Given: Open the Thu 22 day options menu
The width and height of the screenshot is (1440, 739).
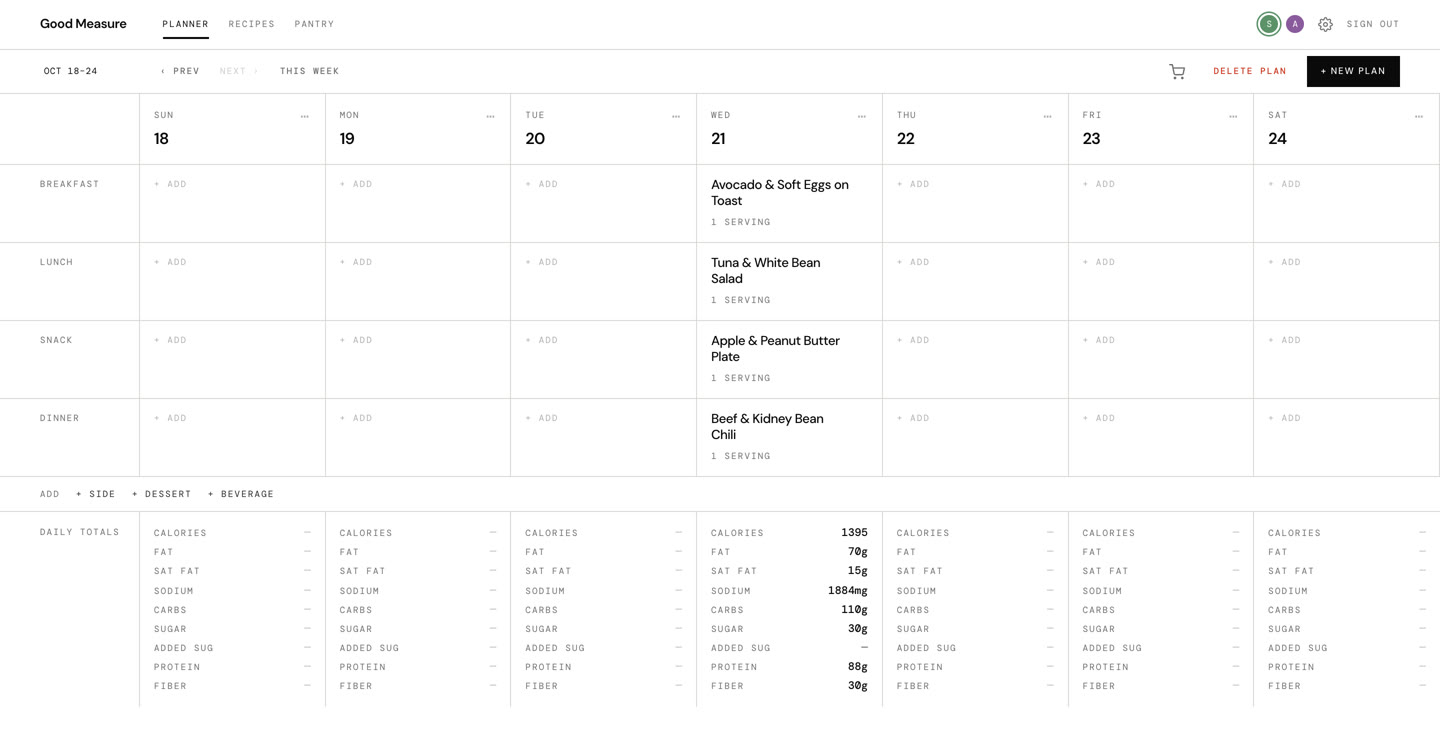Looking at the screenshot, I should tap(1047, 117).
